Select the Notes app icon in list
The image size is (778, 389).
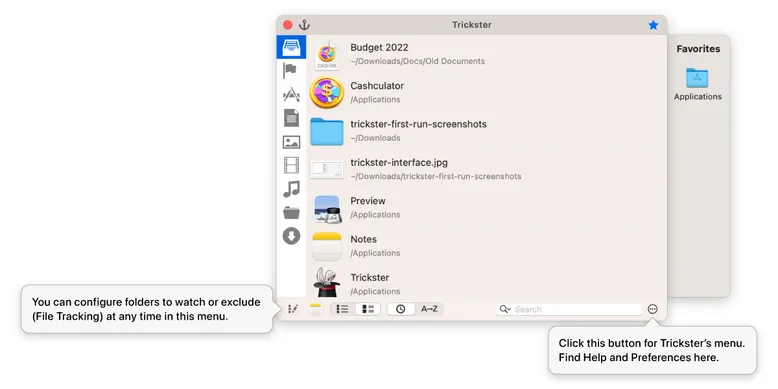click(x=326, y=246)
